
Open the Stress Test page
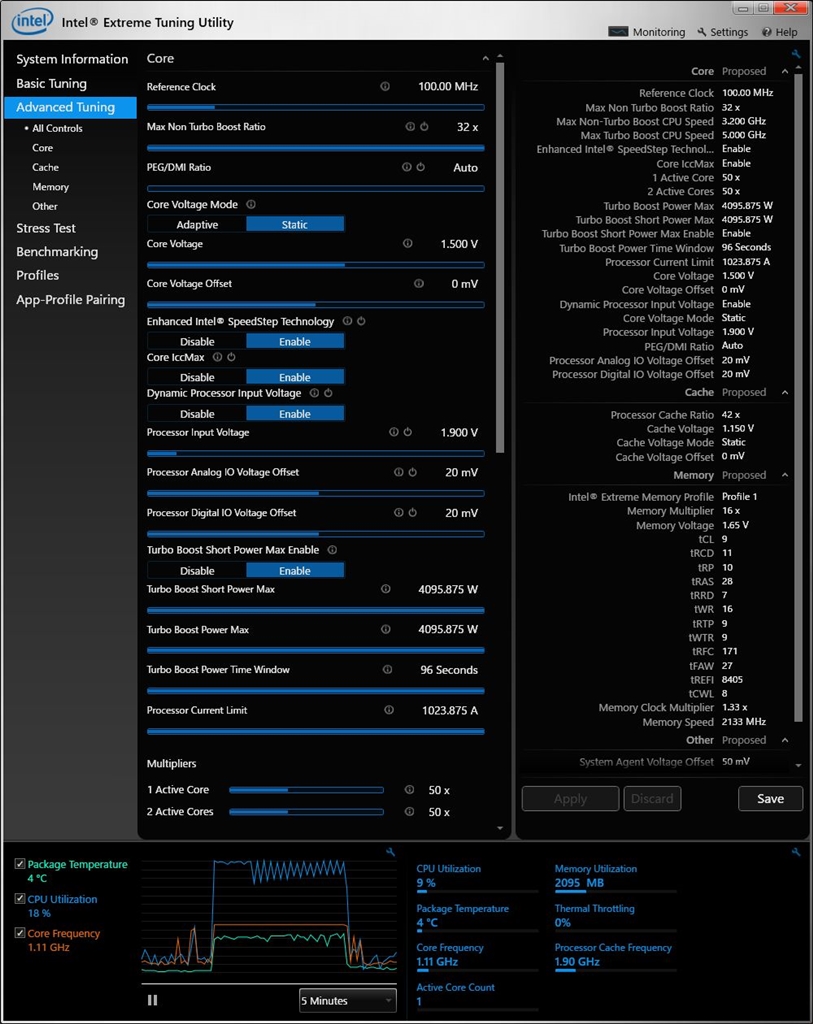point(46,228)
